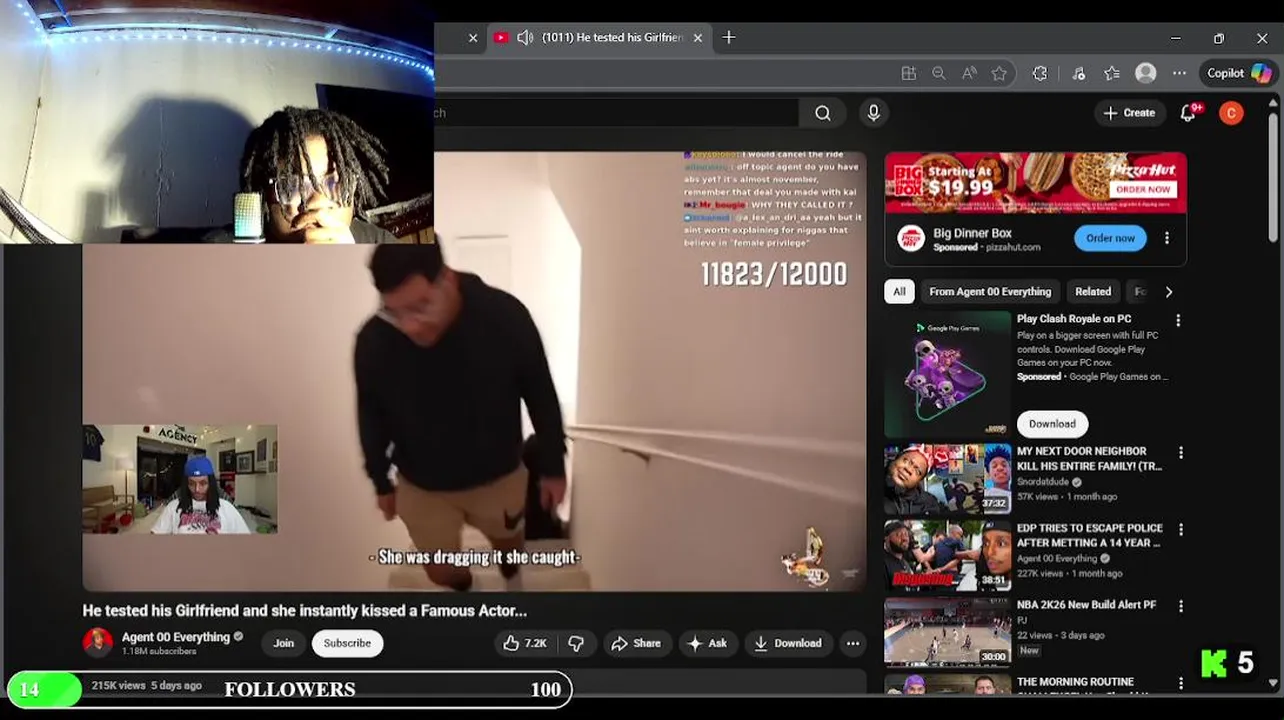Viewport: 1284px width, 720px height.
Task: Open 'MY NEXT DOOR NEIGHBOR' video thumbnail
Action: point(947,479)
